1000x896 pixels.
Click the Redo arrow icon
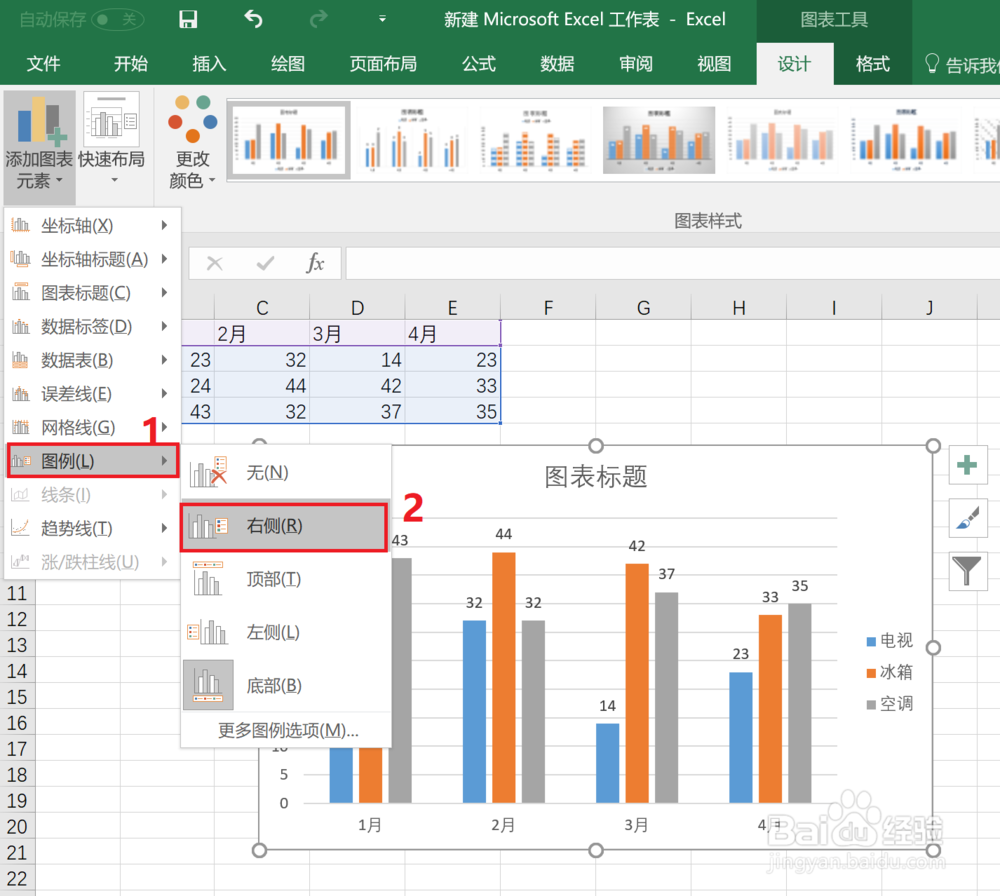[318, 19]
